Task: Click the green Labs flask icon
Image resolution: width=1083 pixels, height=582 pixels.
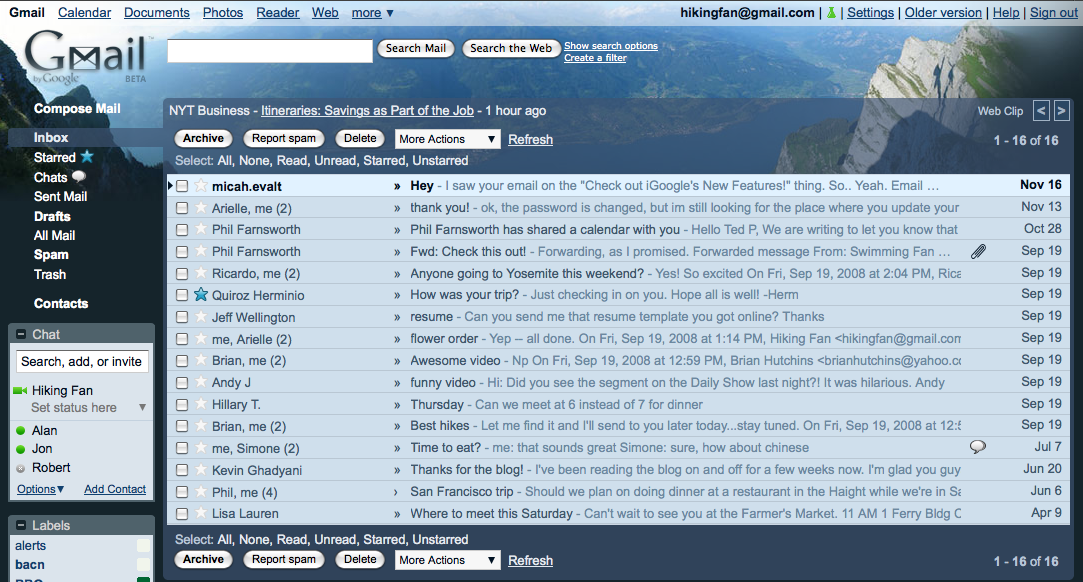Action: pos(831,12)
